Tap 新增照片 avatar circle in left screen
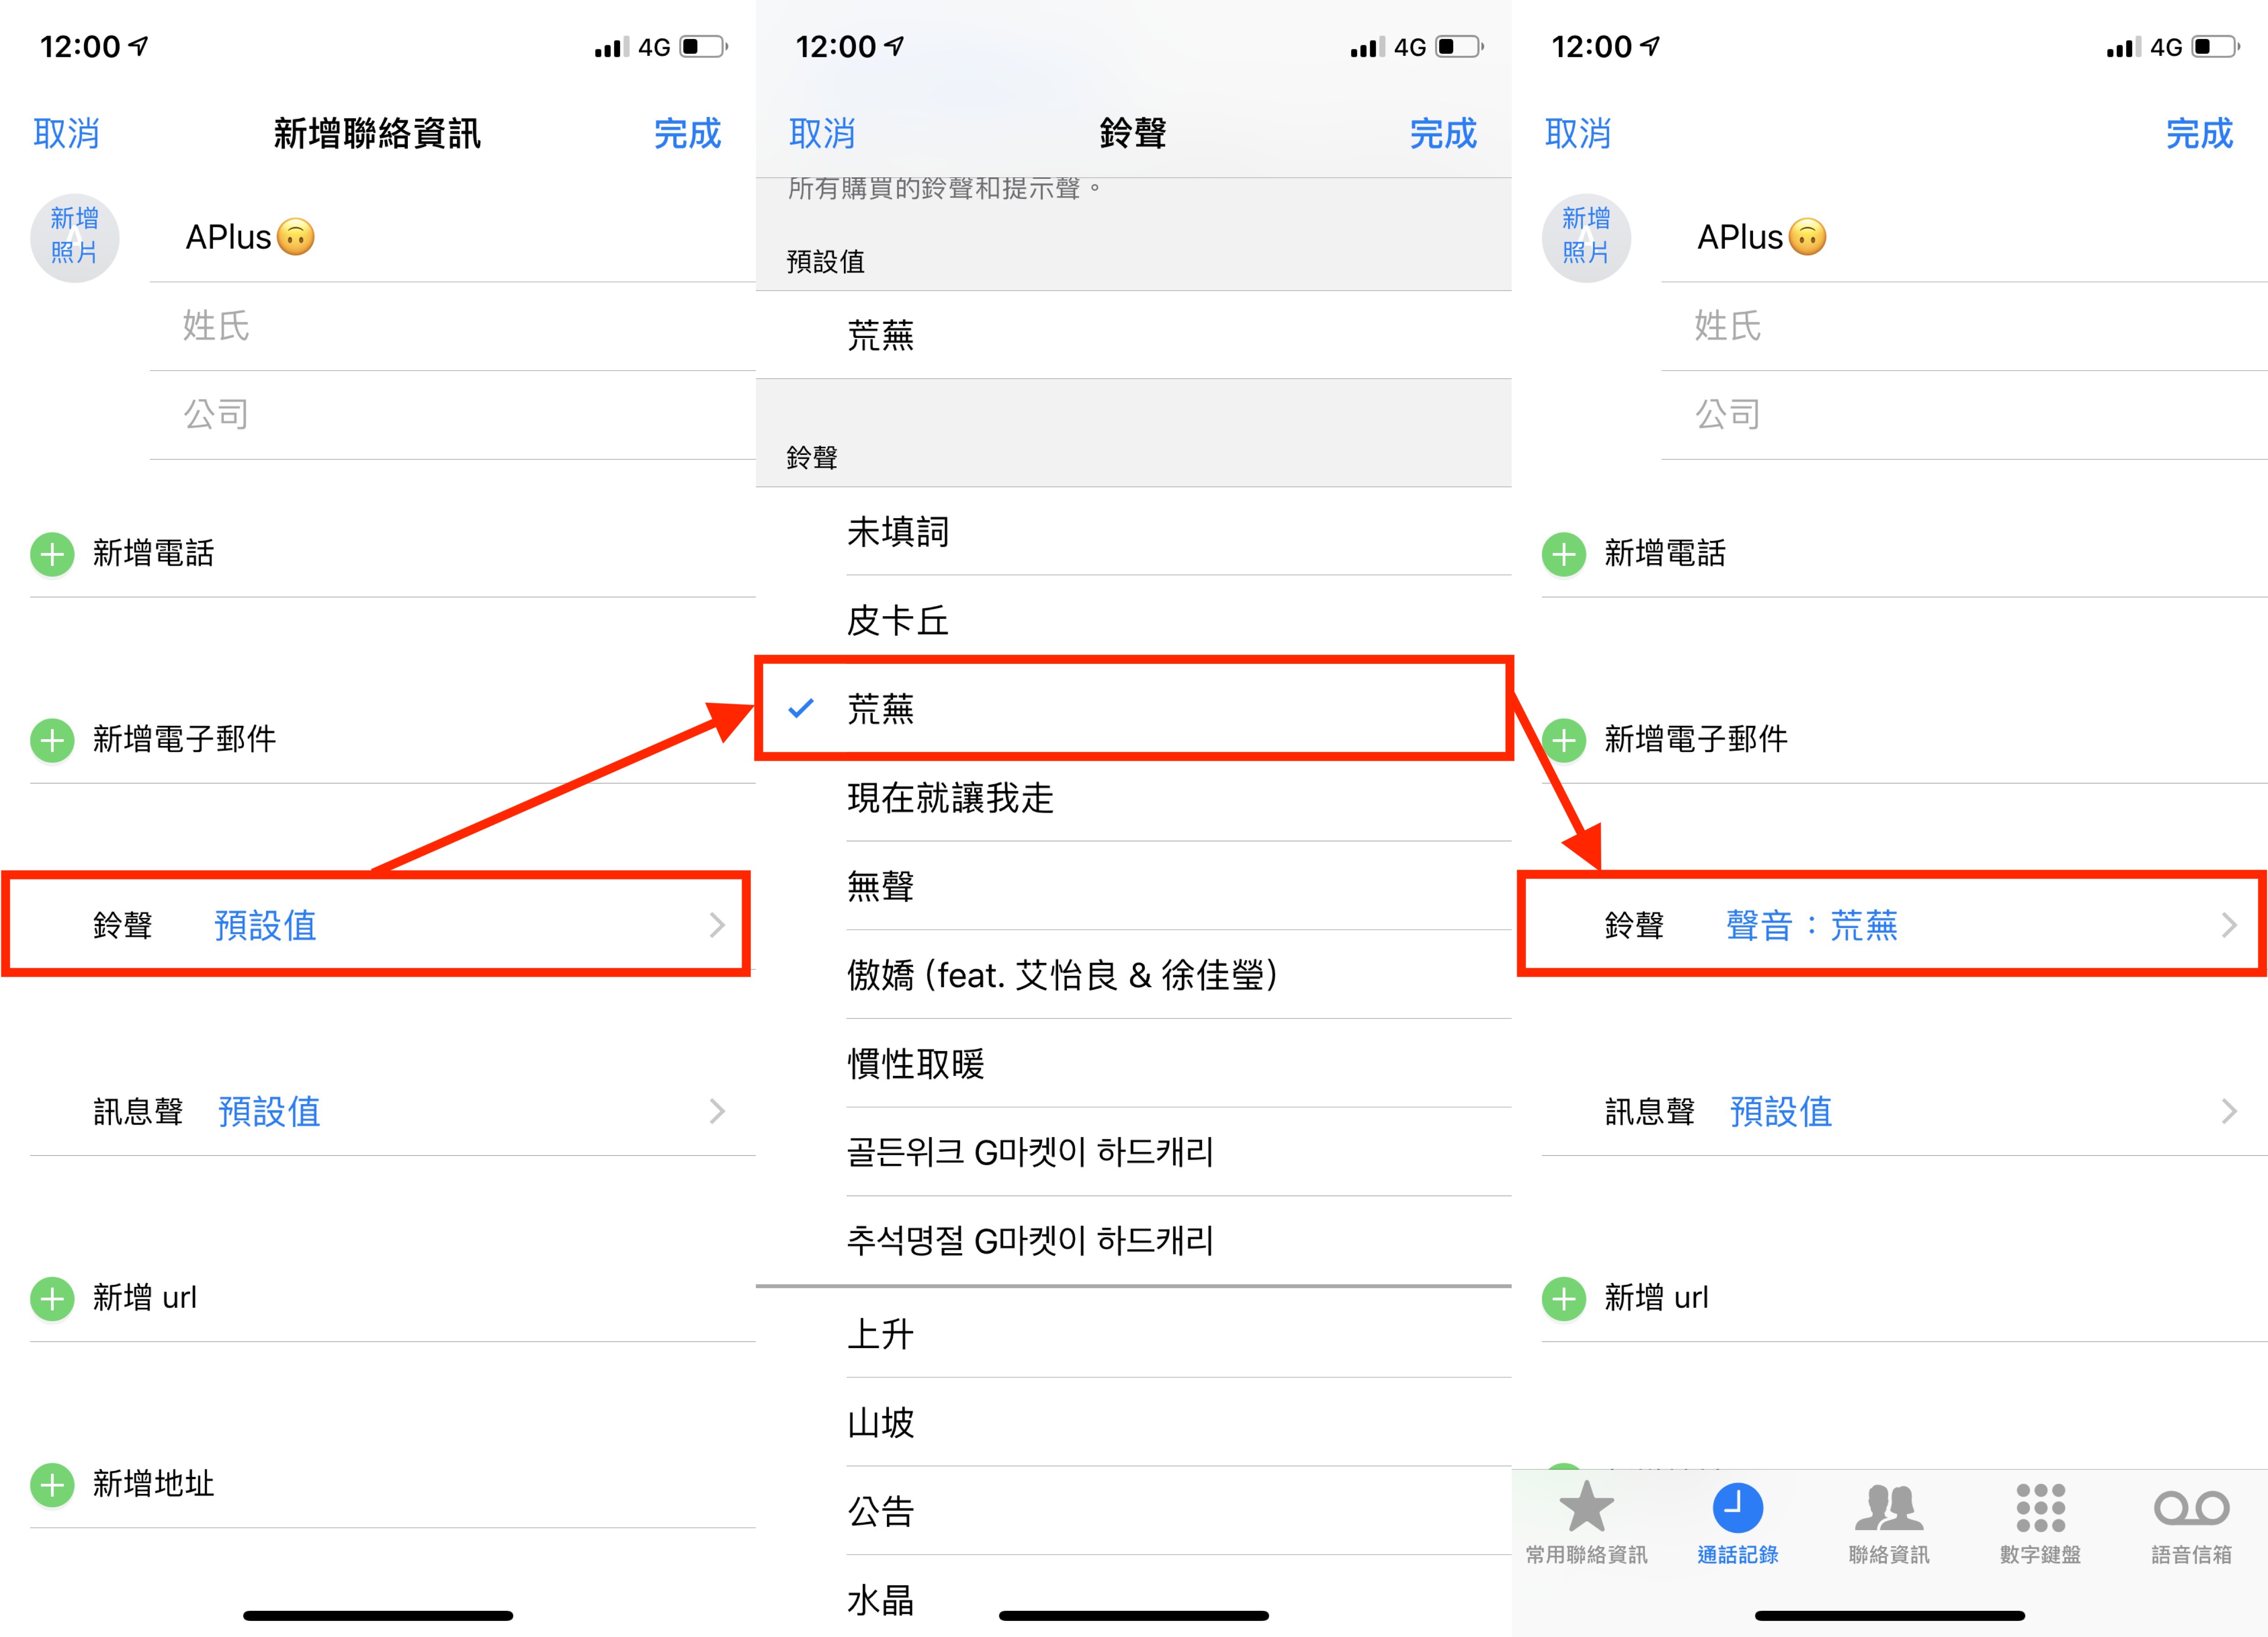Viewport: 2268px width, 1637px height. click(x=75, y=237)
